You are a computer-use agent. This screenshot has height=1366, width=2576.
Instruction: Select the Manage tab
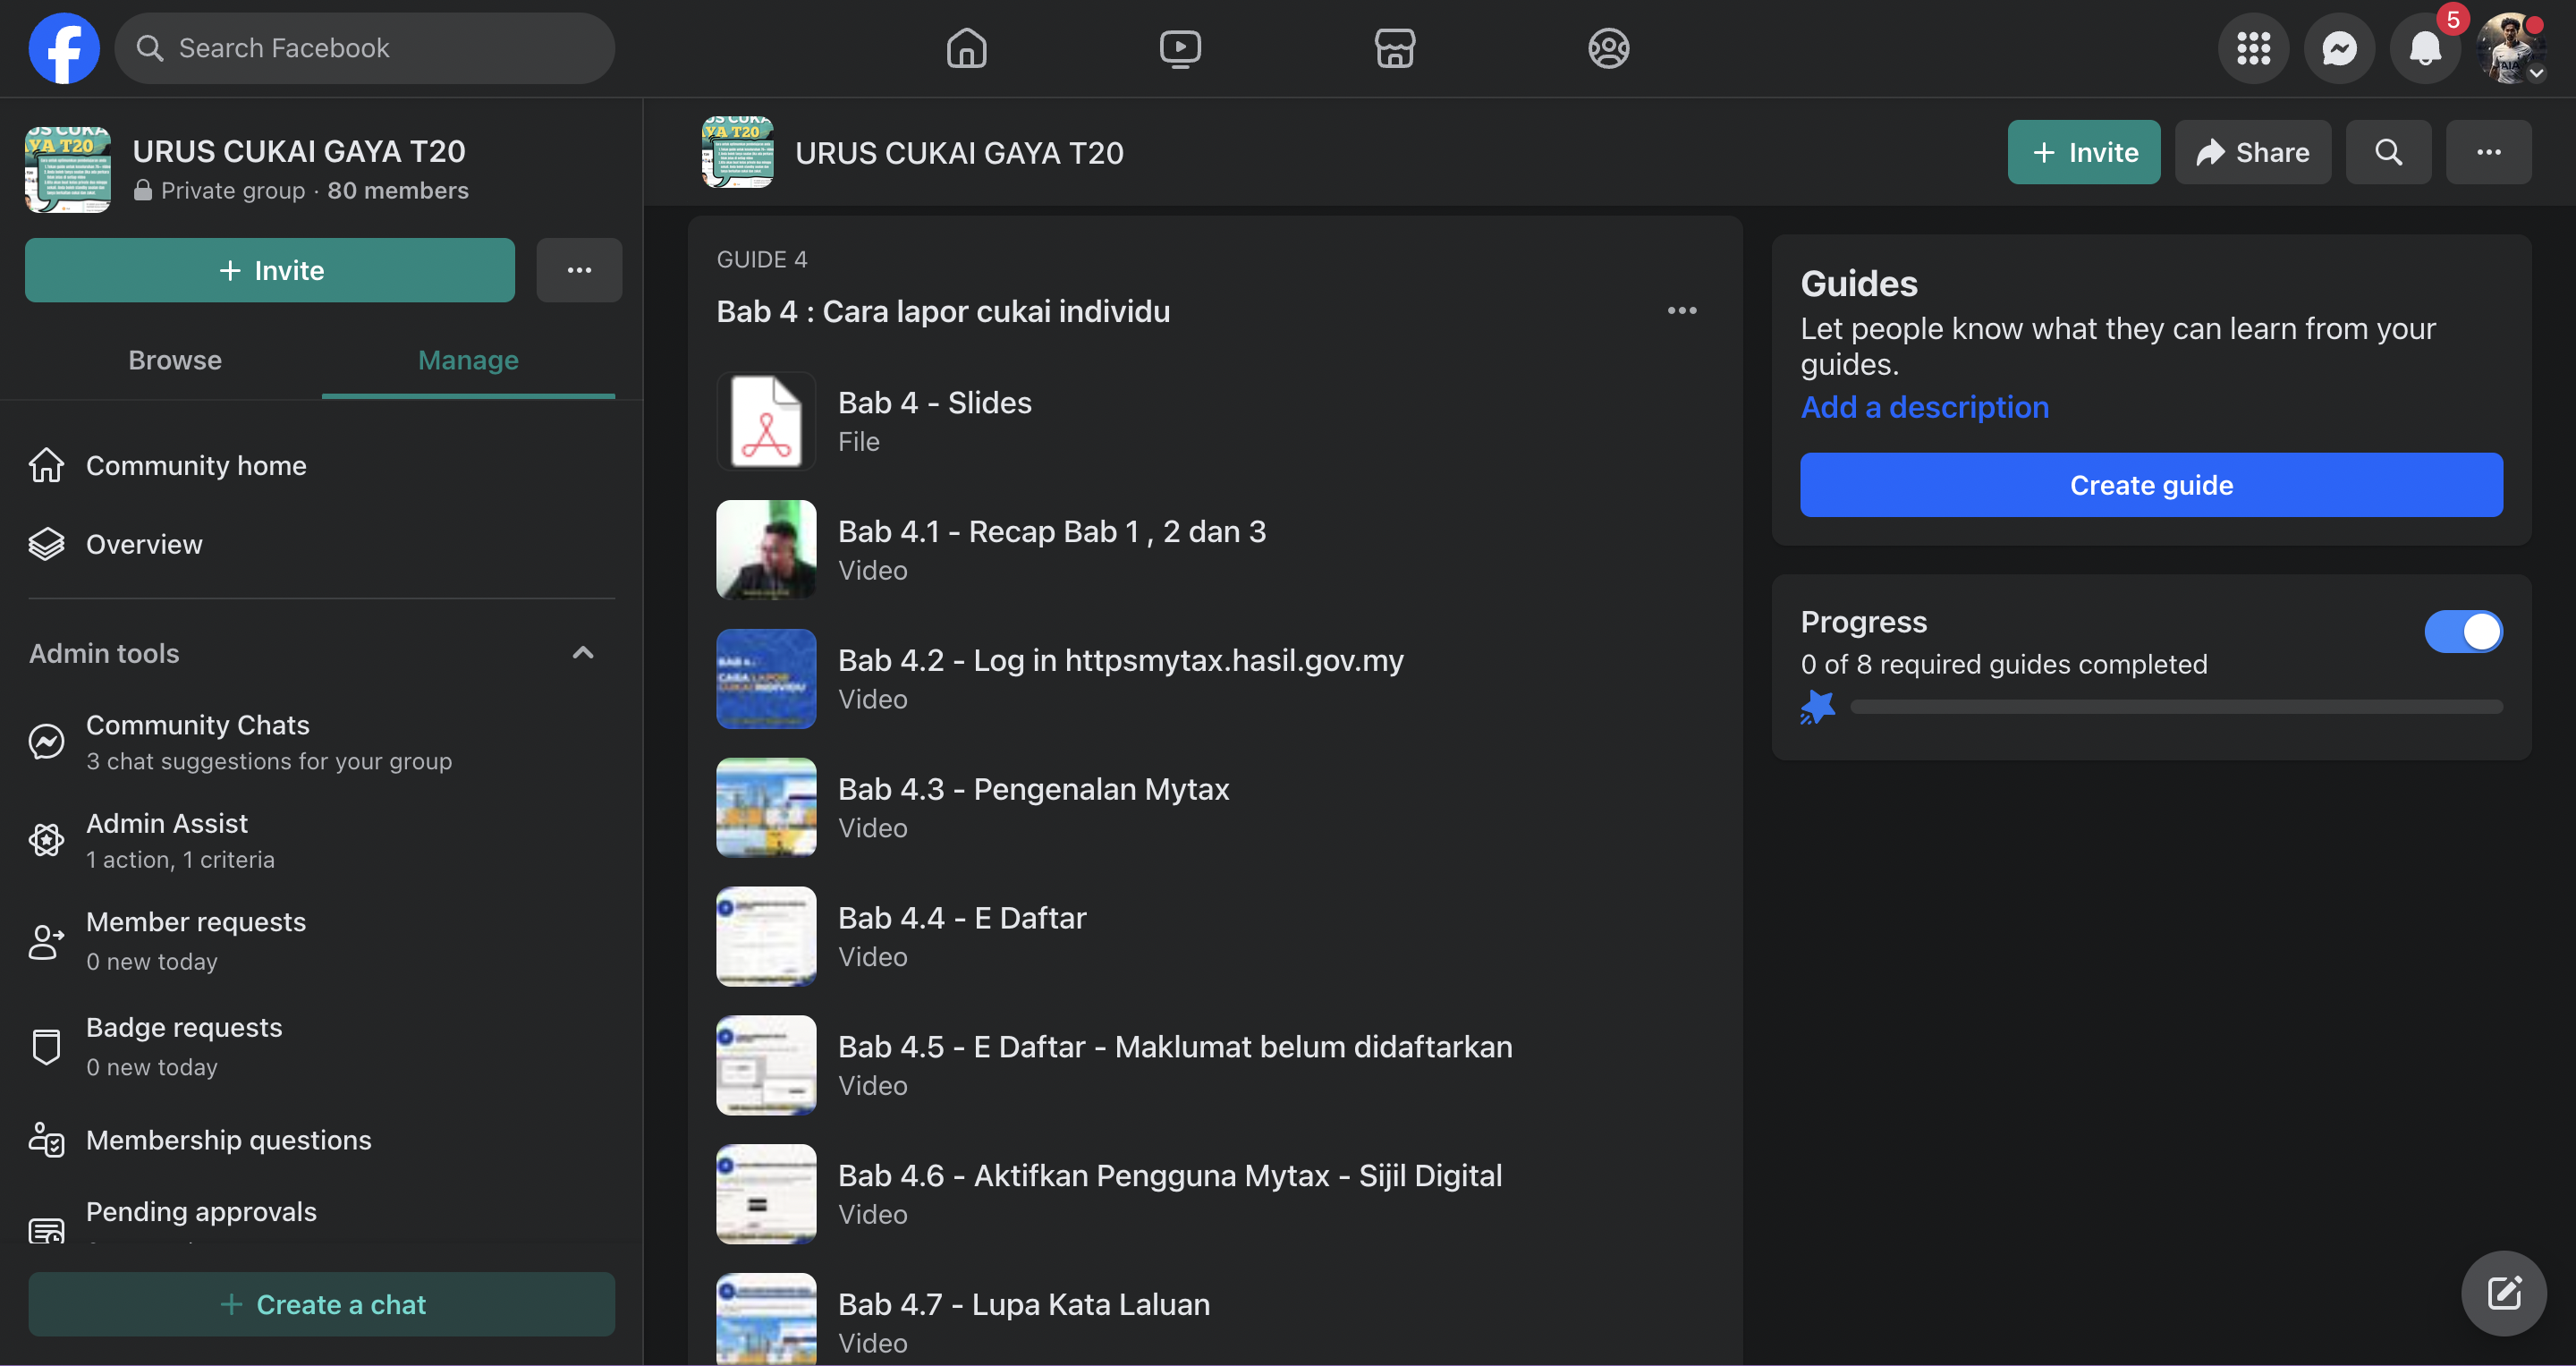[x=468, y=360]
